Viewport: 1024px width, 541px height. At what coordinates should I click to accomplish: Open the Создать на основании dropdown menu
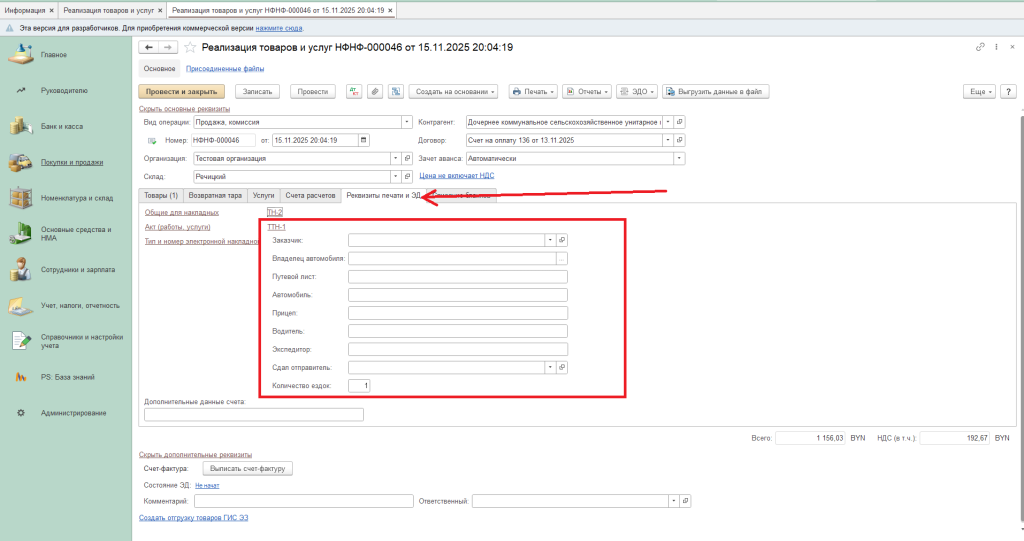(x=455, y=91)
